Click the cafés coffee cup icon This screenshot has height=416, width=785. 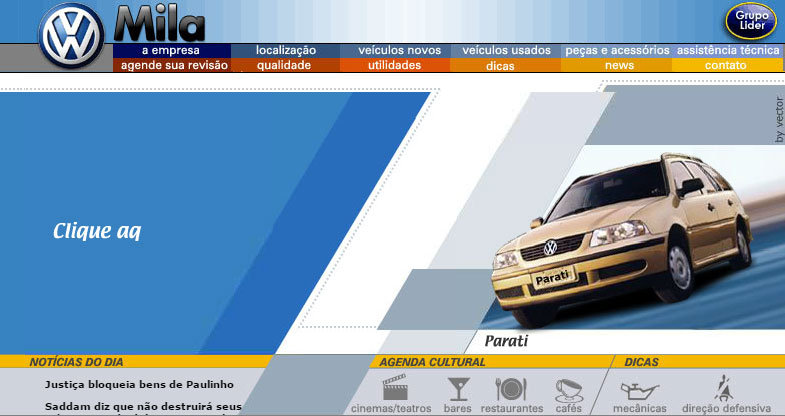point(569,390)
